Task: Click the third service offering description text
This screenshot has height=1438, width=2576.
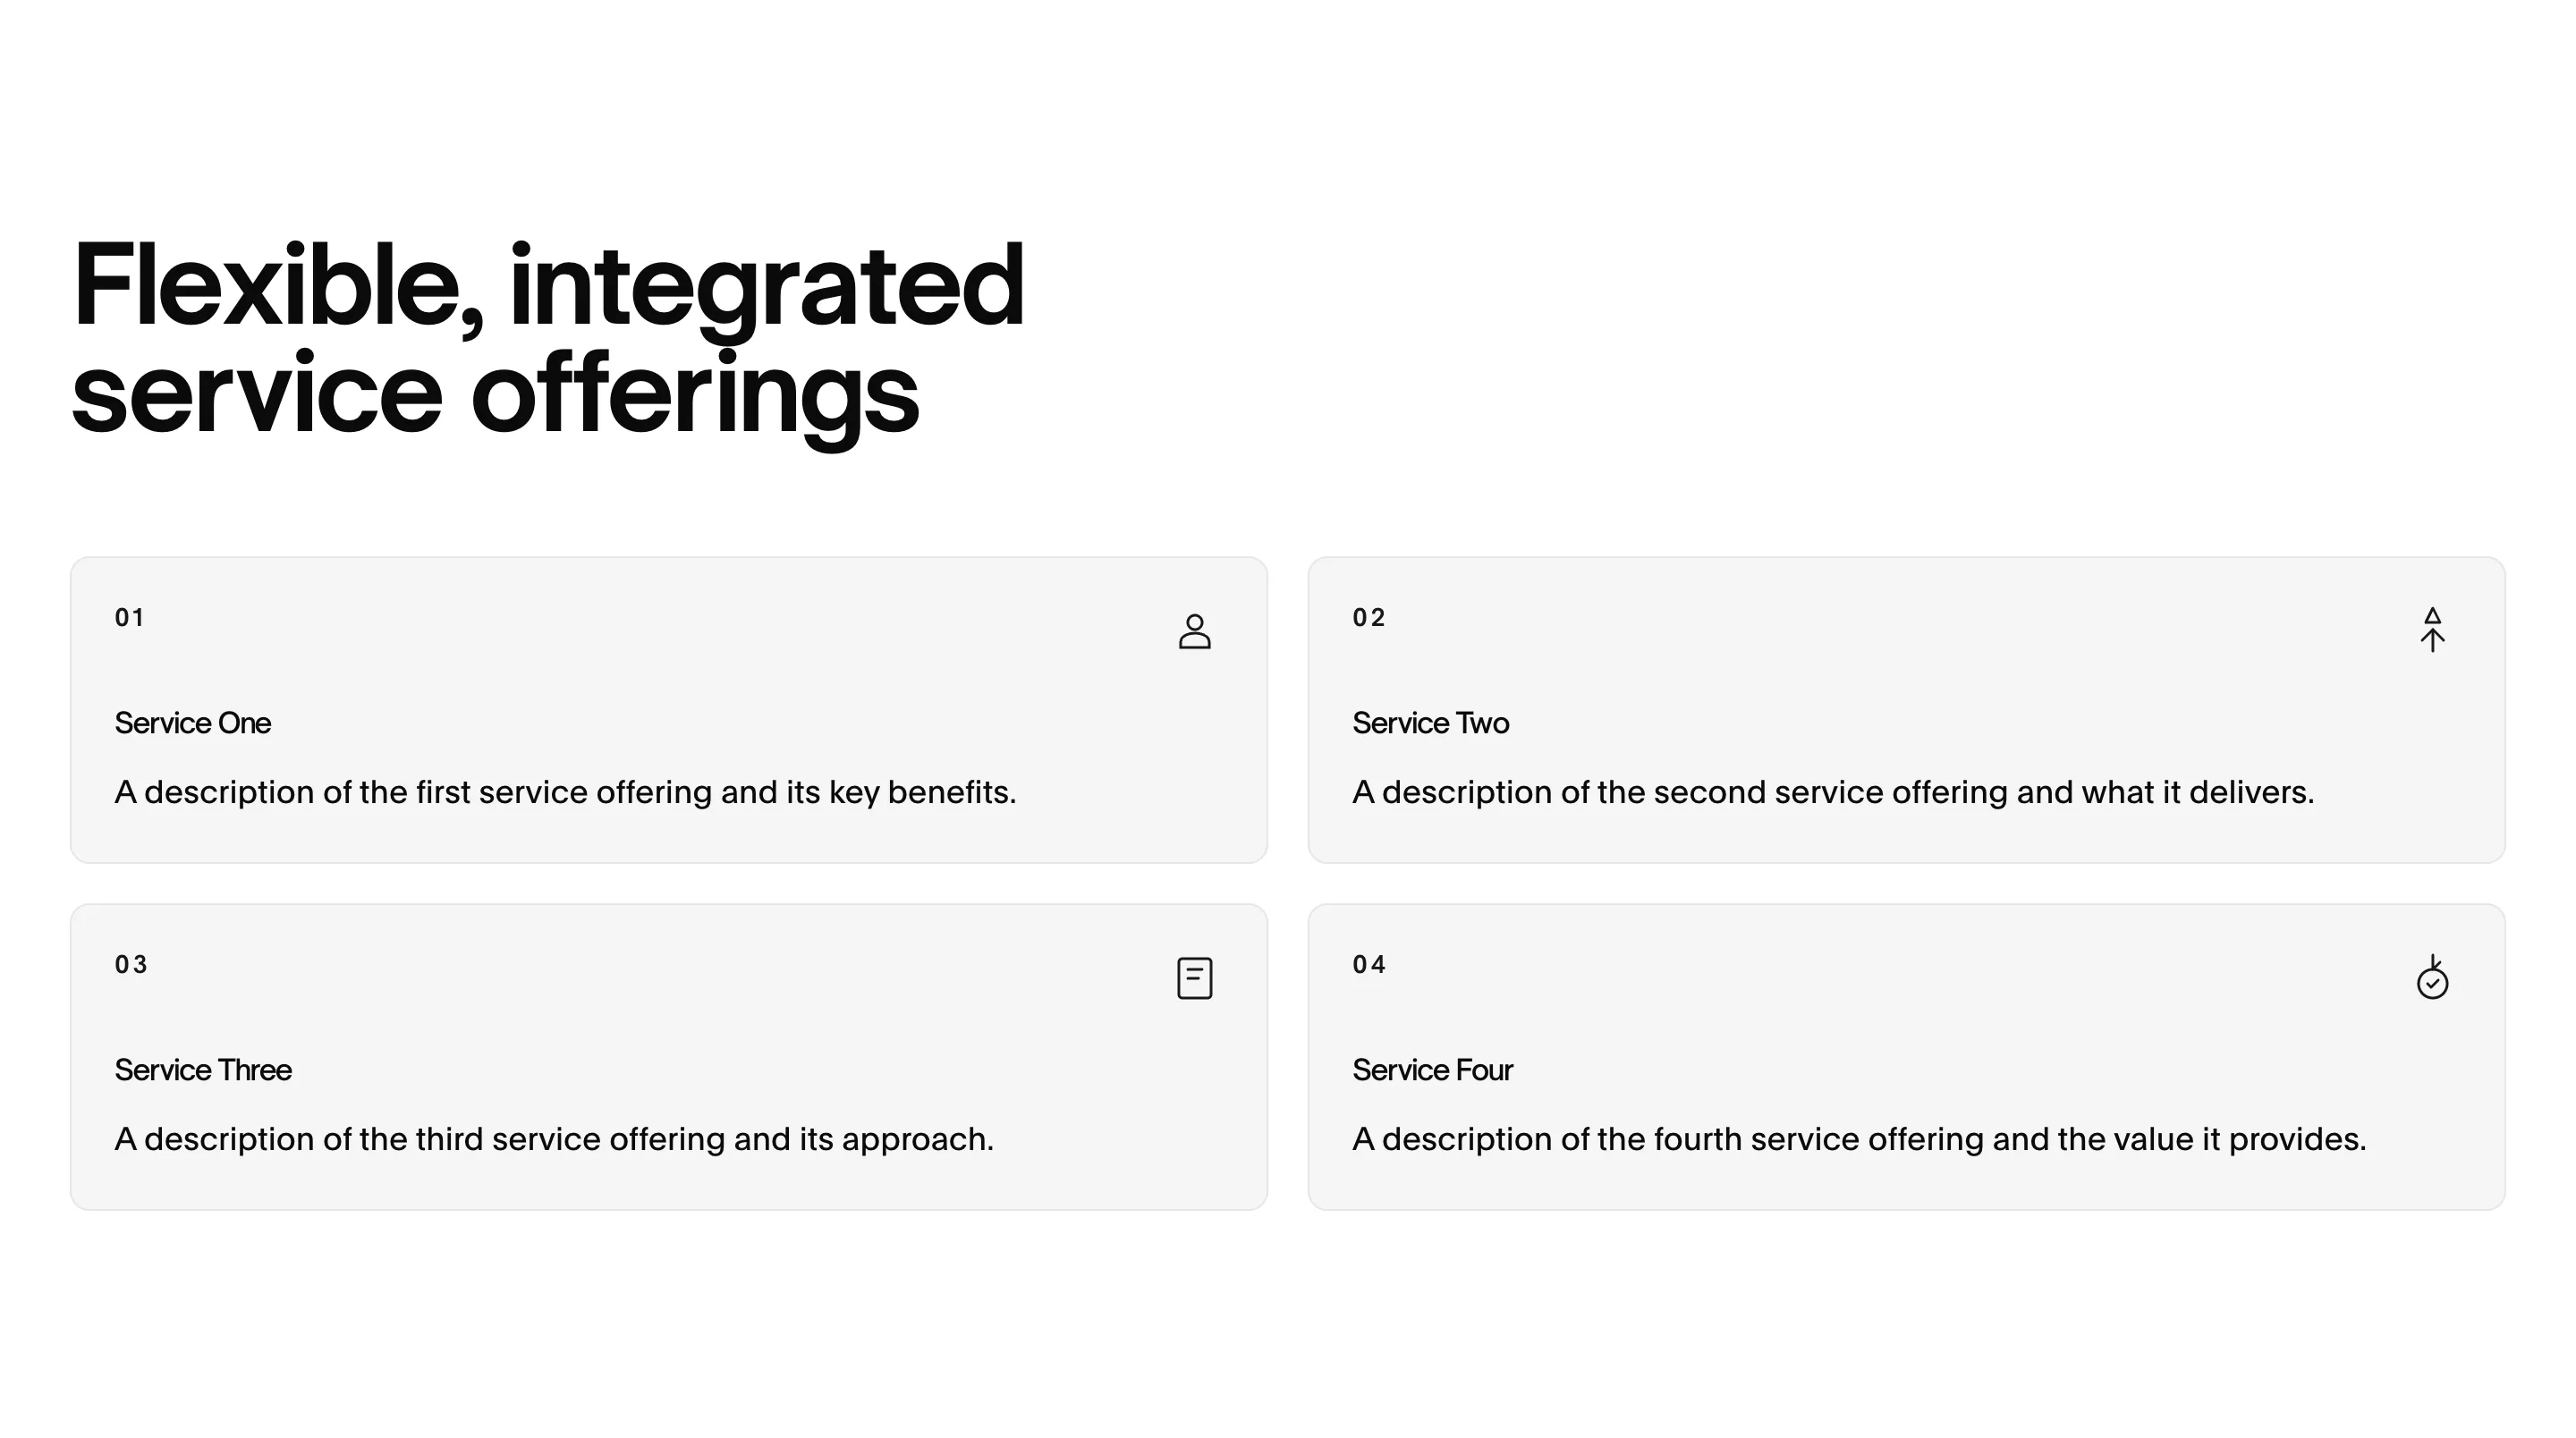Action: 554,1139
